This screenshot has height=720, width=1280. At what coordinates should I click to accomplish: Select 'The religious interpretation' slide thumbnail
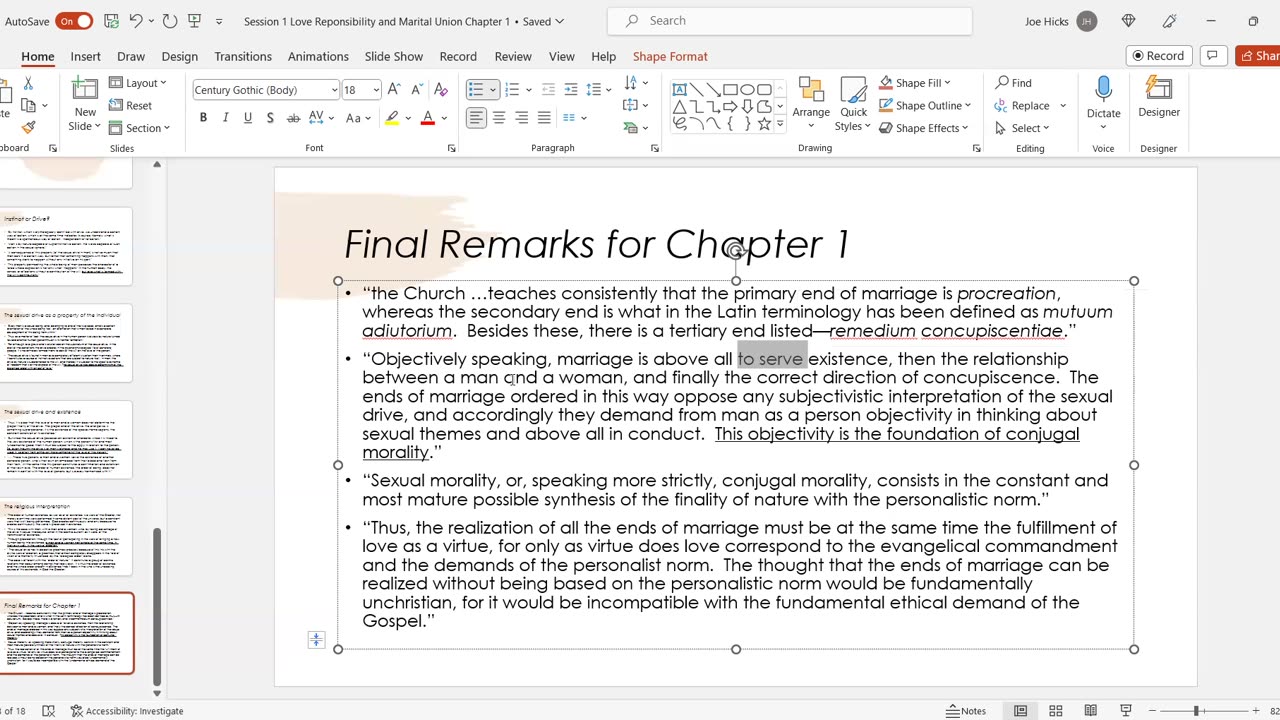click(66, 537)
